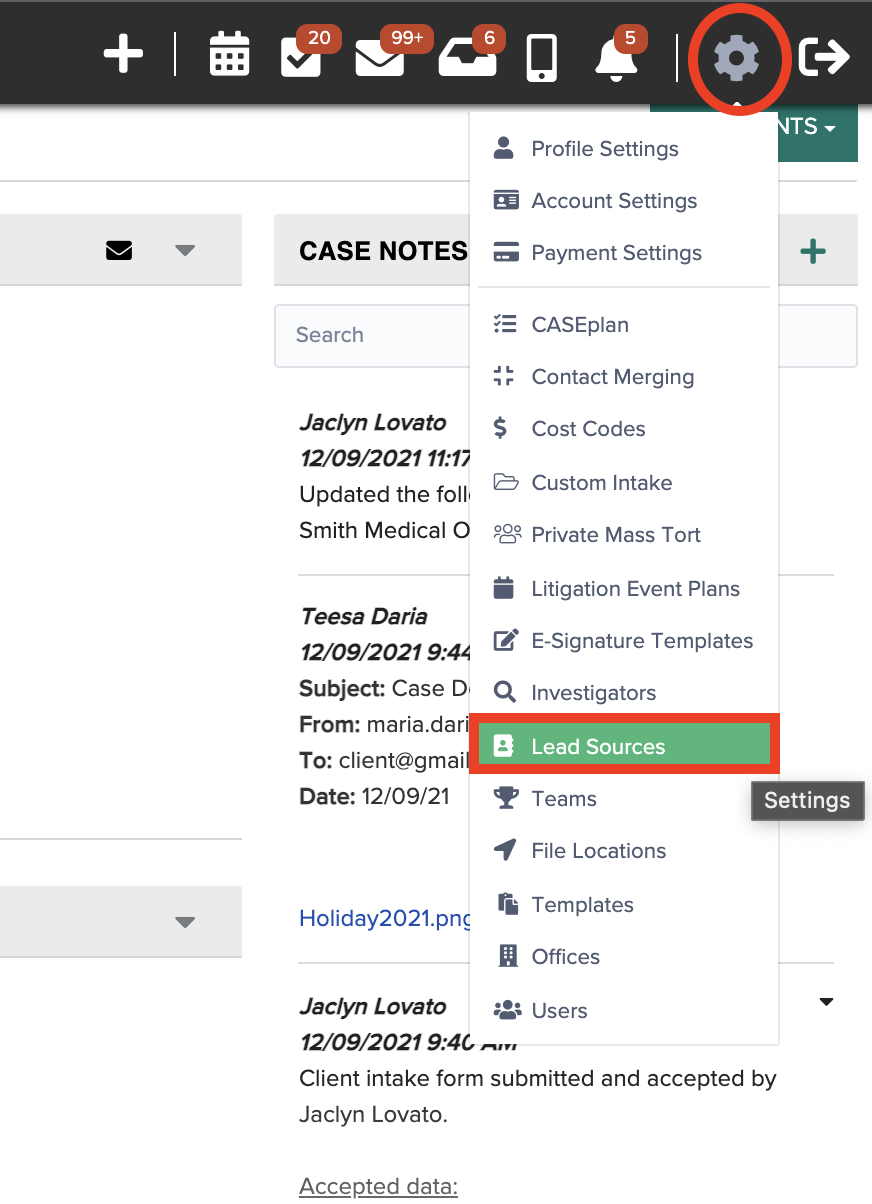Open the Settings gear menu
The width and height of the screenshot is (872, 1204).
(x=738, y=58)
